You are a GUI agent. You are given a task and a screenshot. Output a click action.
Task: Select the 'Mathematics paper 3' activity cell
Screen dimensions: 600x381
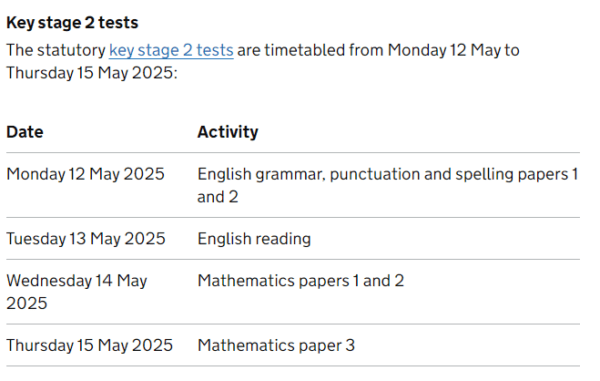276,345
